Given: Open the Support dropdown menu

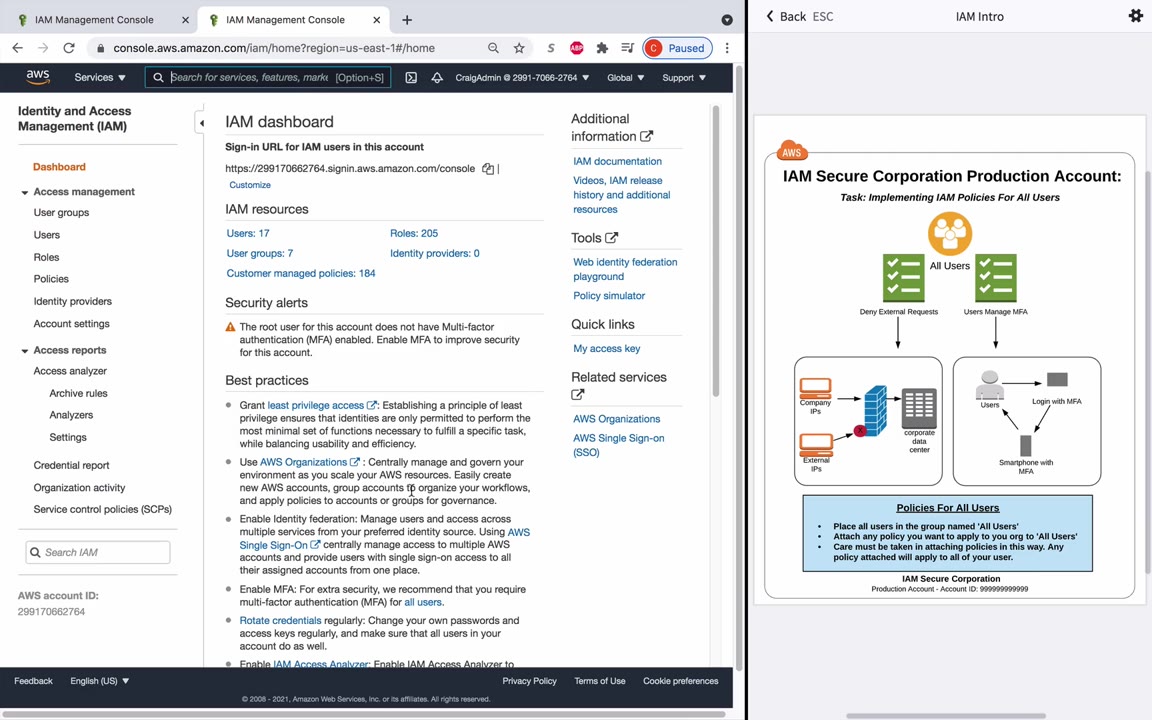Looking at the screenshot, I should 684,77.
